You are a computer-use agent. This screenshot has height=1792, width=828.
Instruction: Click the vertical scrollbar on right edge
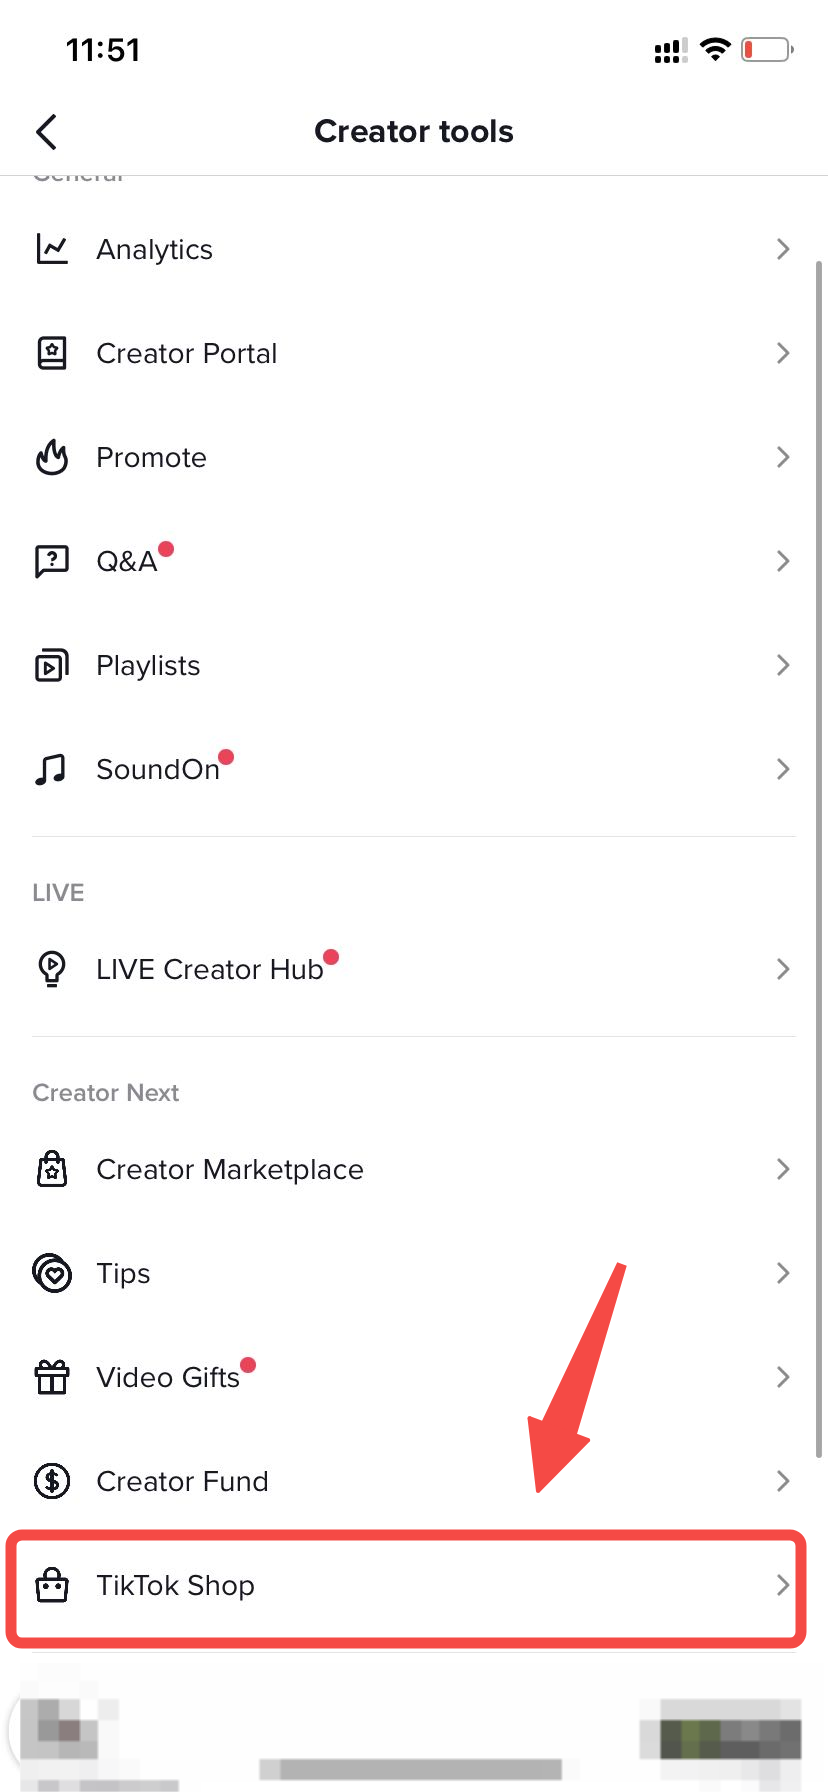819,860
